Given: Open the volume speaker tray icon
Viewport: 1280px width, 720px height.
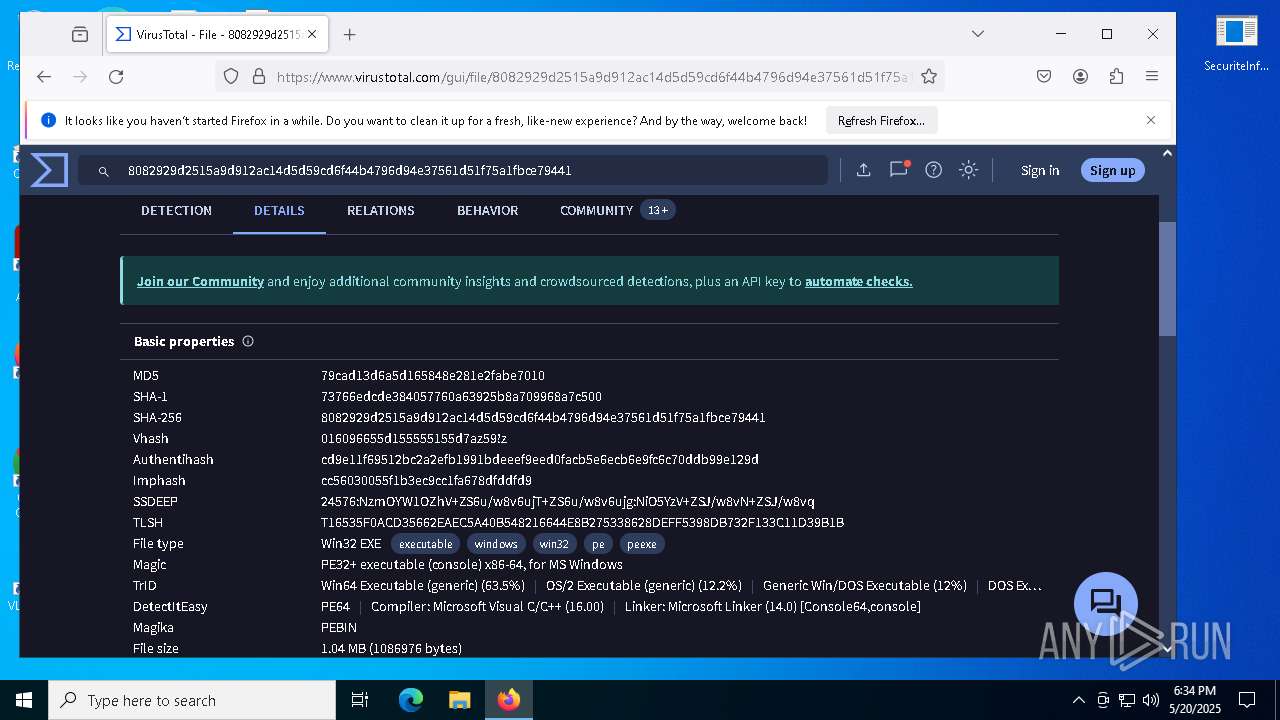Looking at the screenshot, I should (1151, 700).
